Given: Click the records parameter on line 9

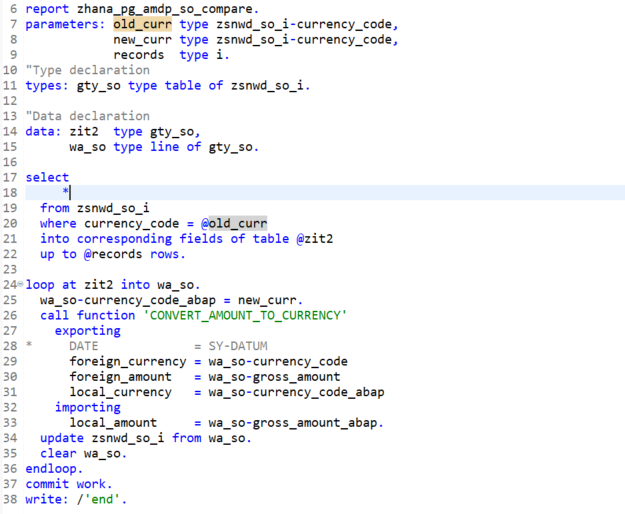Looking at the screenshot, I should (x=138, y=55).
